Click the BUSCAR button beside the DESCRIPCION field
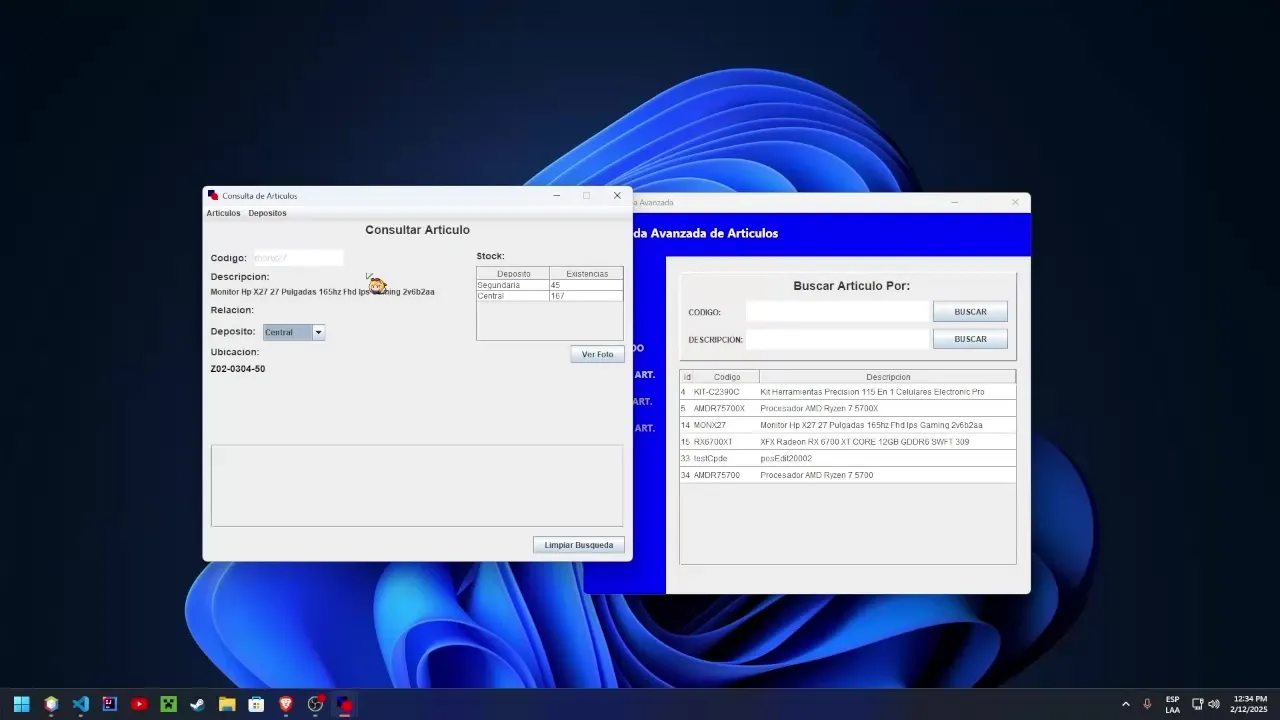Image resolution: width=1280 pixels, height=720 pixels. click(970, 339)
